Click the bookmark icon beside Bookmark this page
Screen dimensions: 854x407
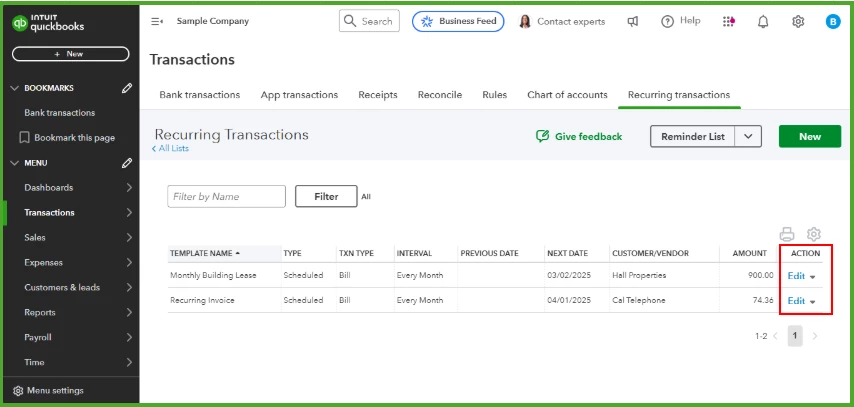point(24,138)
